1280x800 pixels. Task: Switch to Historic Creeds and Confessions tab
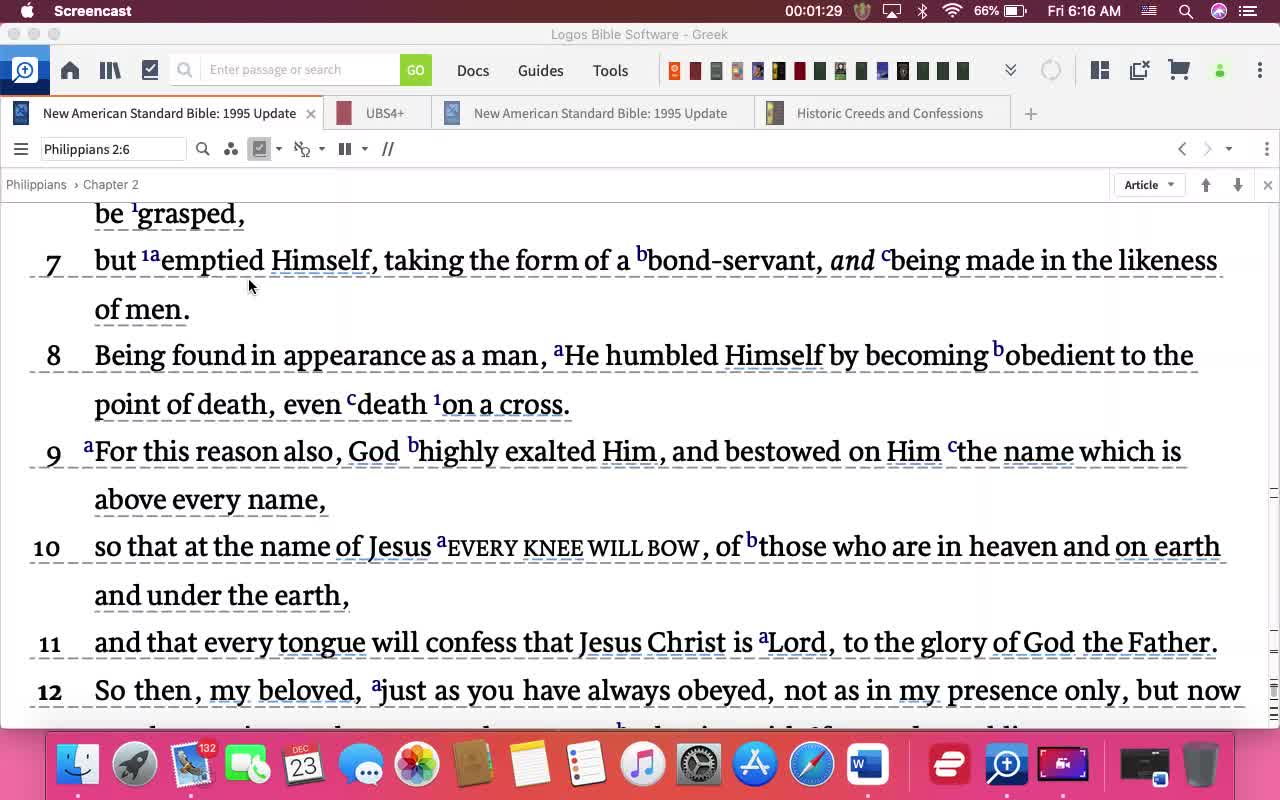point(883,114)
